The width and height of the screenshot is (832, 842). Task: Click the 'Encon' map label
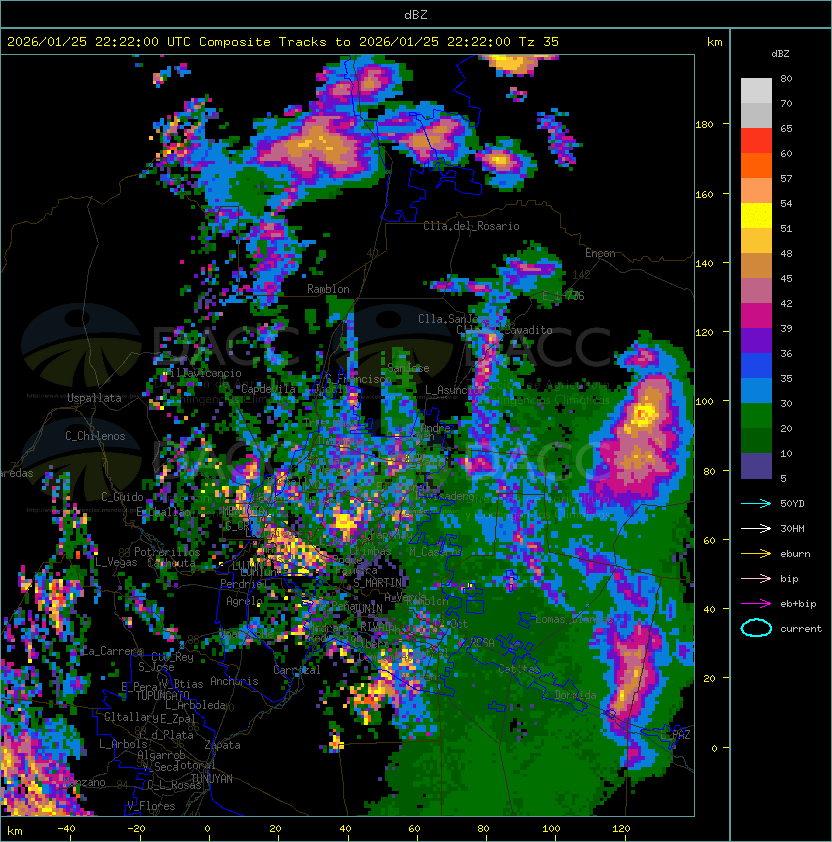tap(600, 253)
